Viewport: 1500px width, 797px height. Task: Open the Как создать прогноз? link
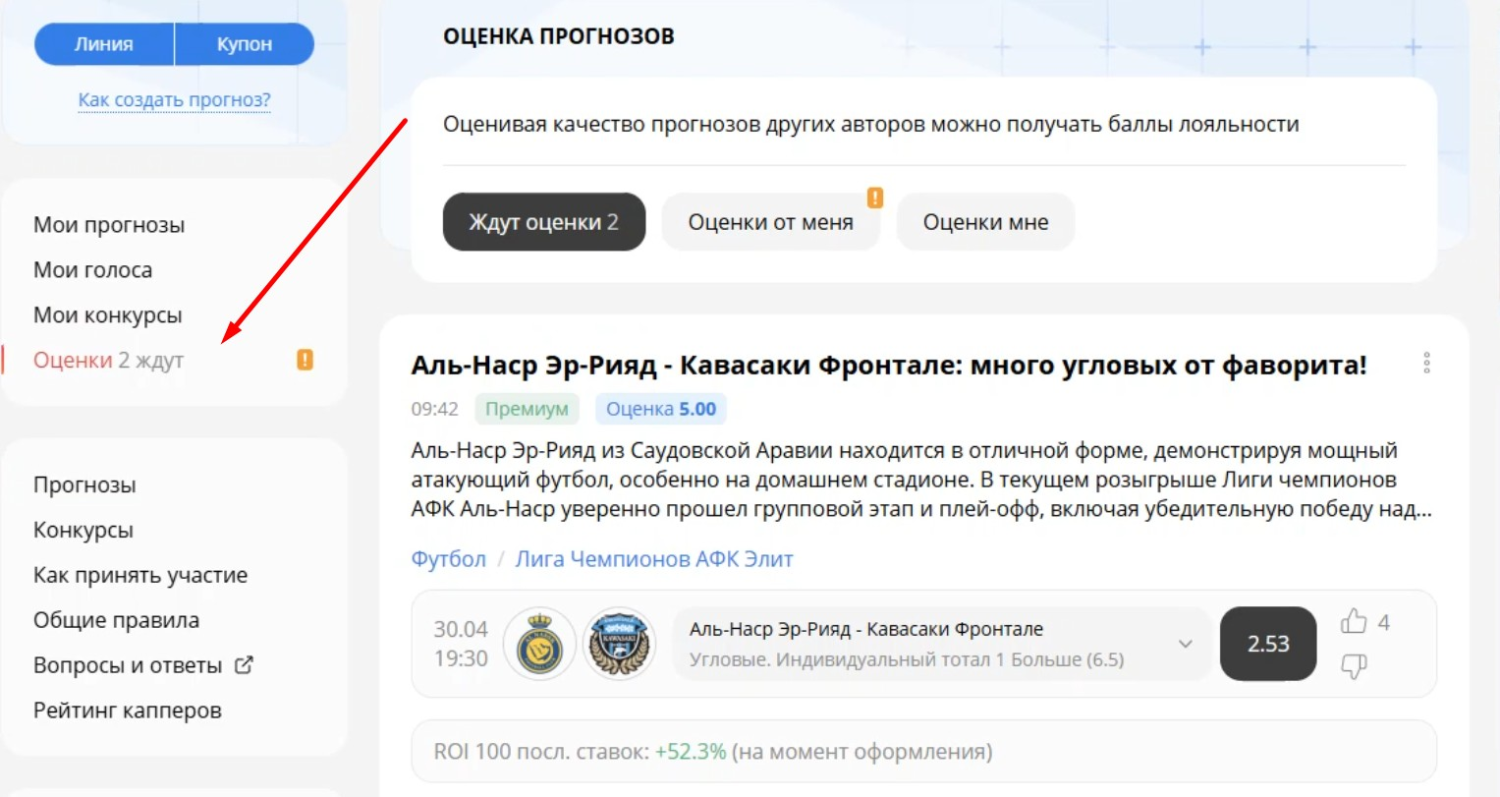[174, 99]
